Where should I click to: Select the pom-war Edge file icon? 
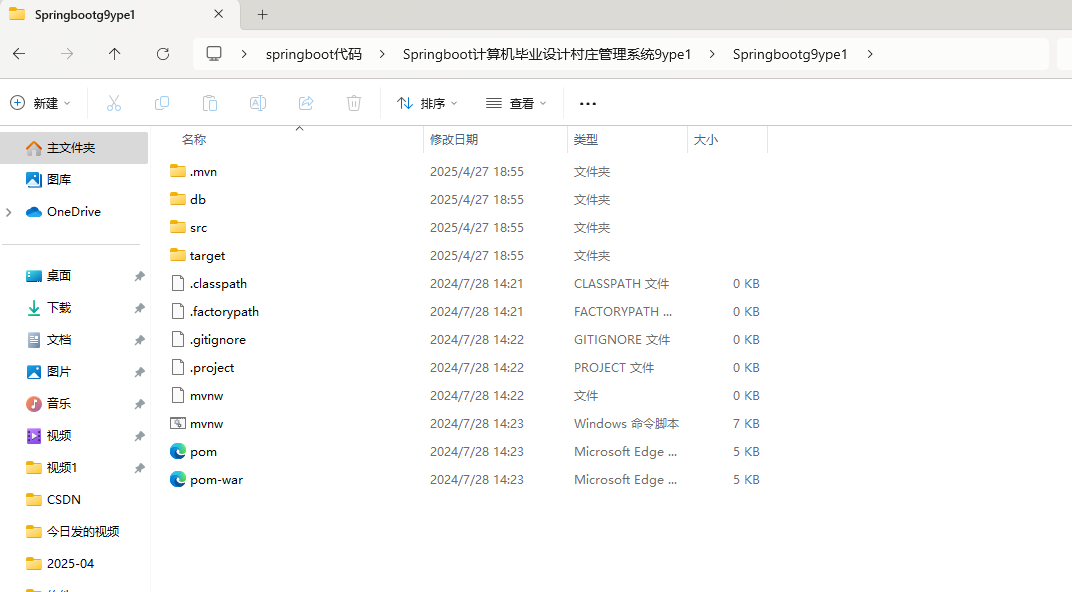(178, 479)
